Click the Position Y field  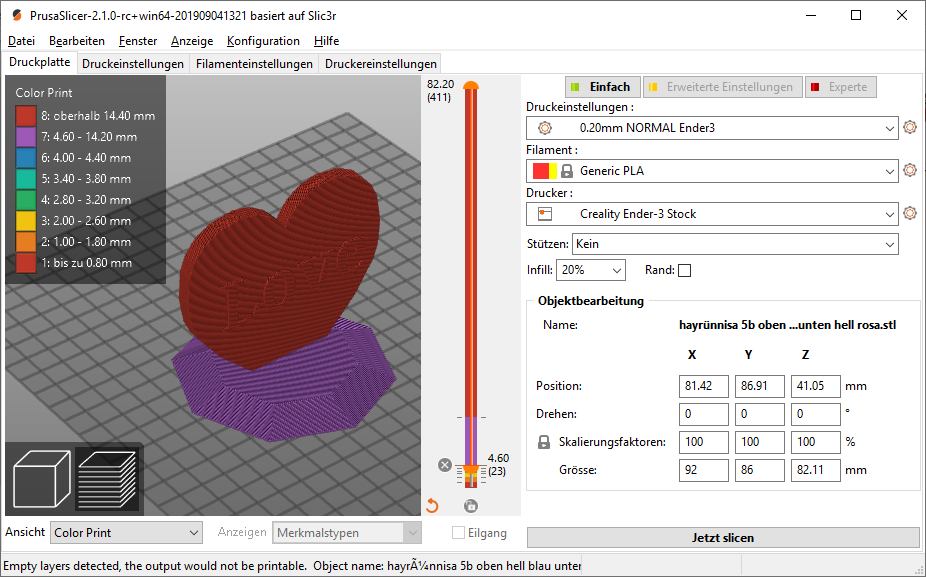coord(759,386)
